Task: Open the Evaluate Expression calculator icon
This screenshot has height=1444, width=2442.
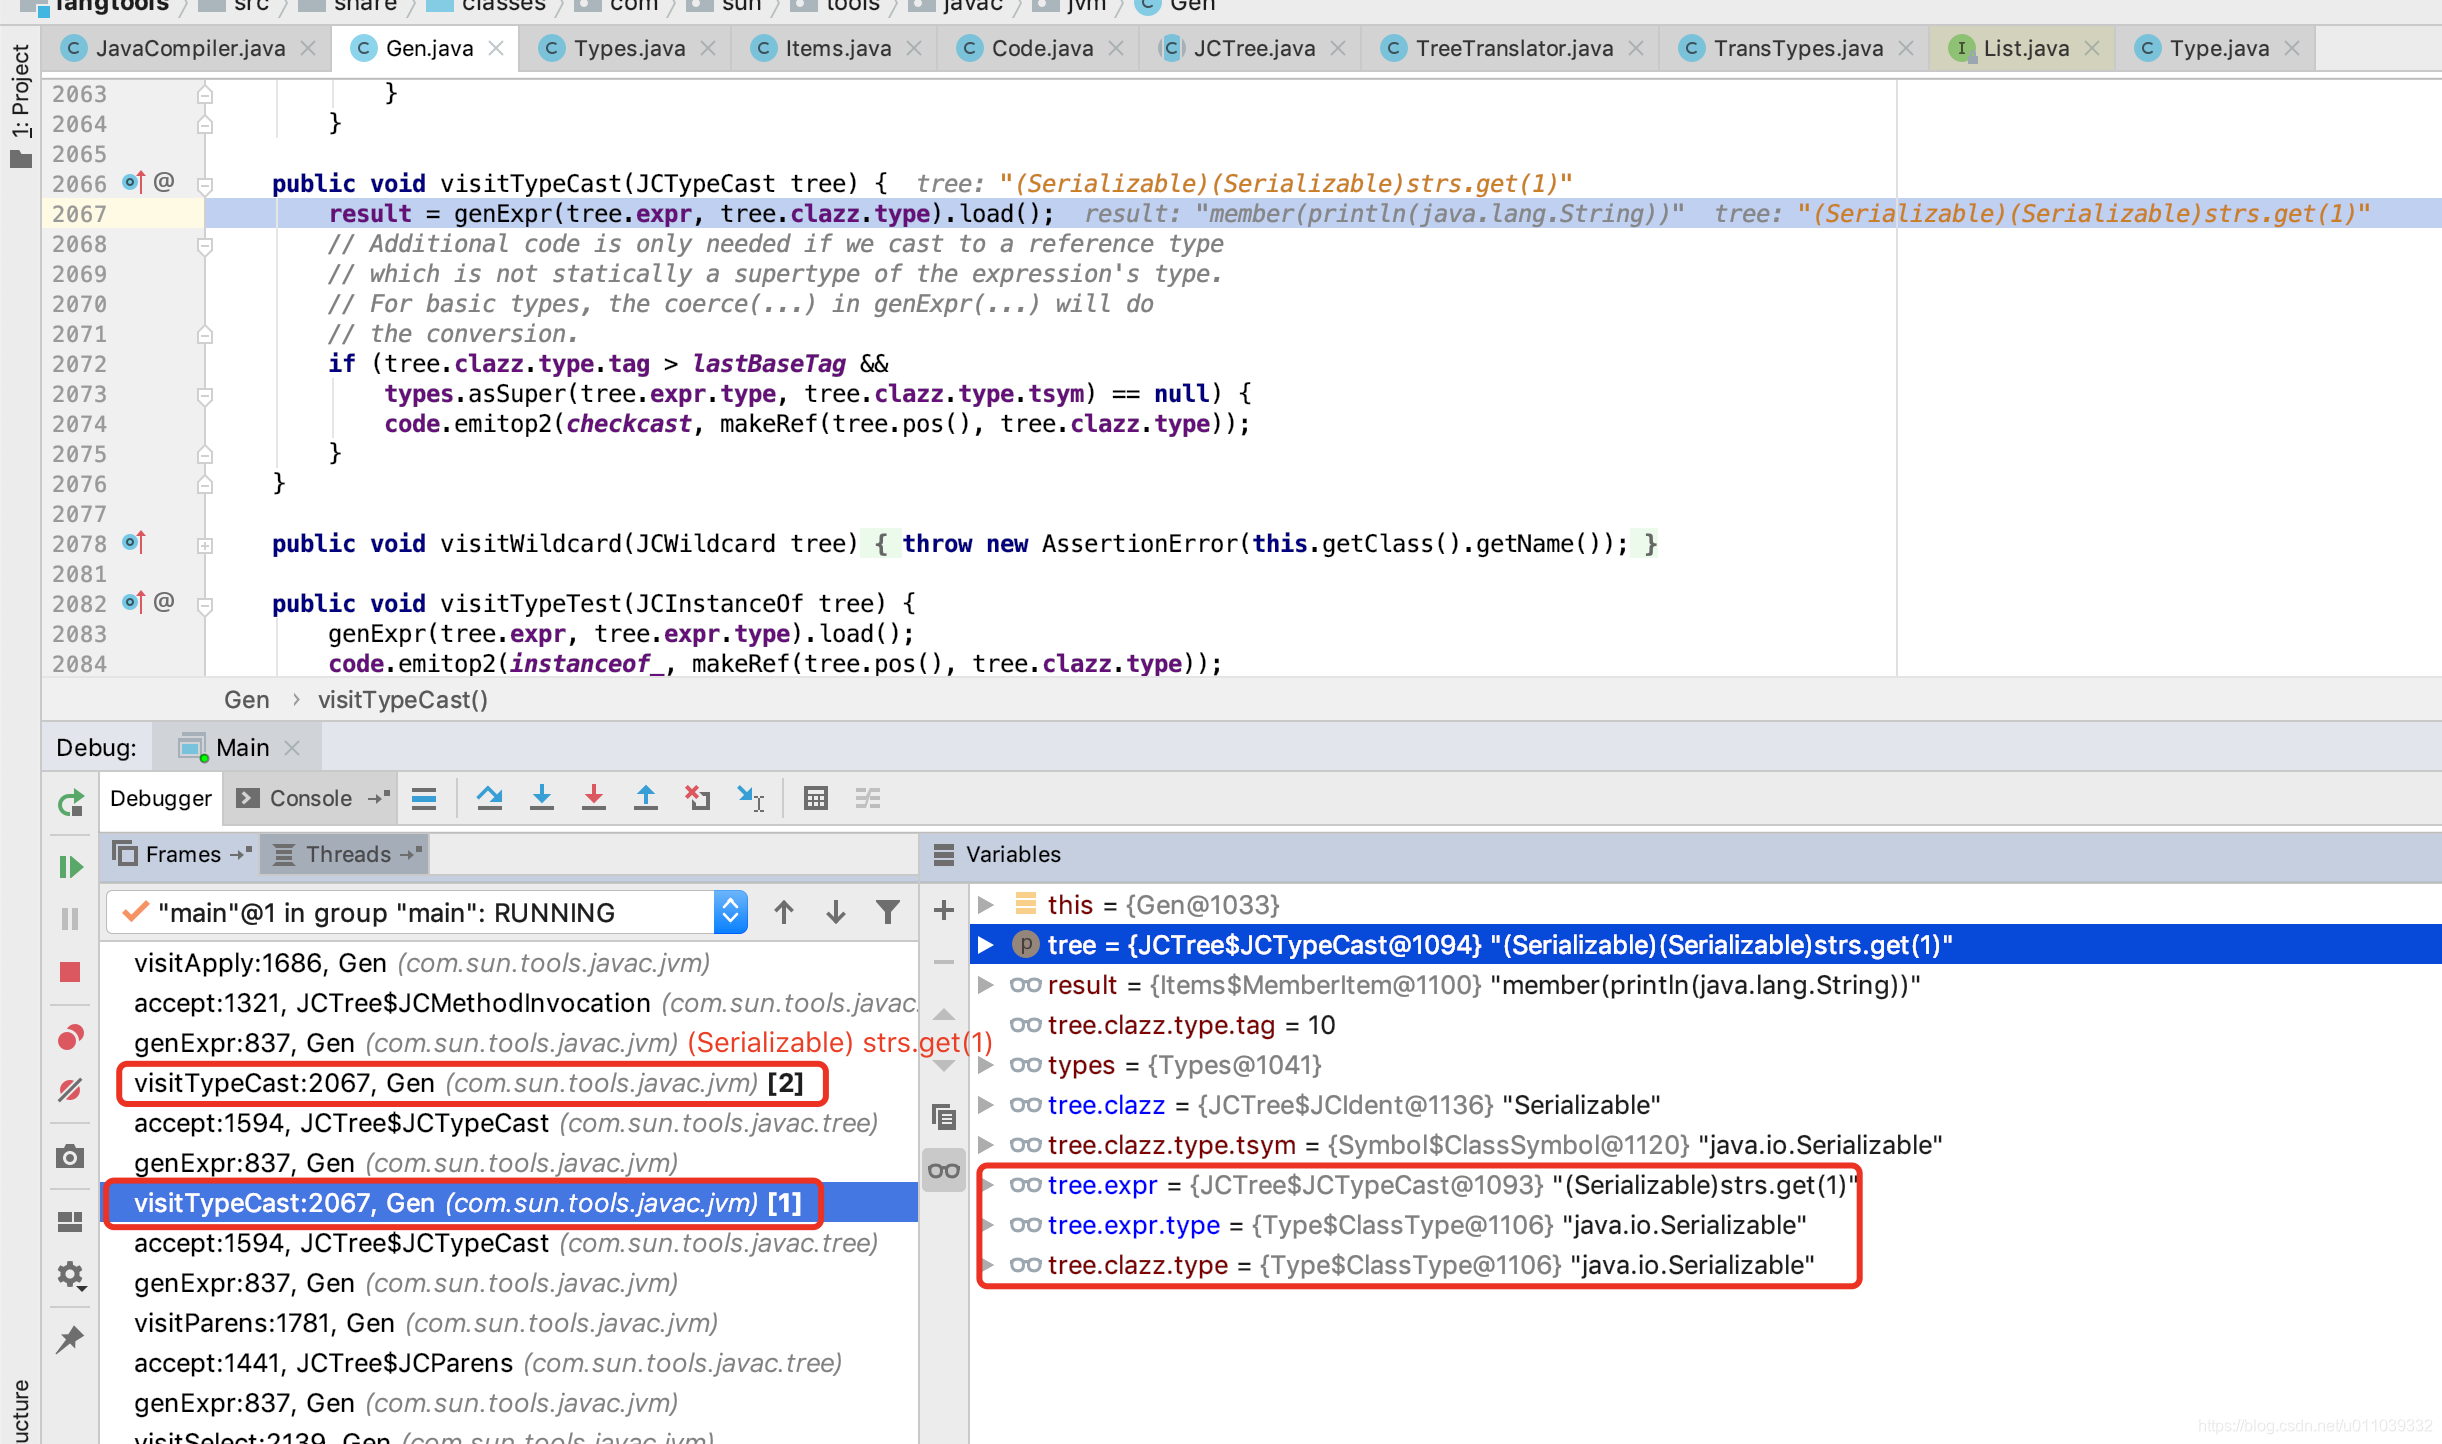Action: 815,798
